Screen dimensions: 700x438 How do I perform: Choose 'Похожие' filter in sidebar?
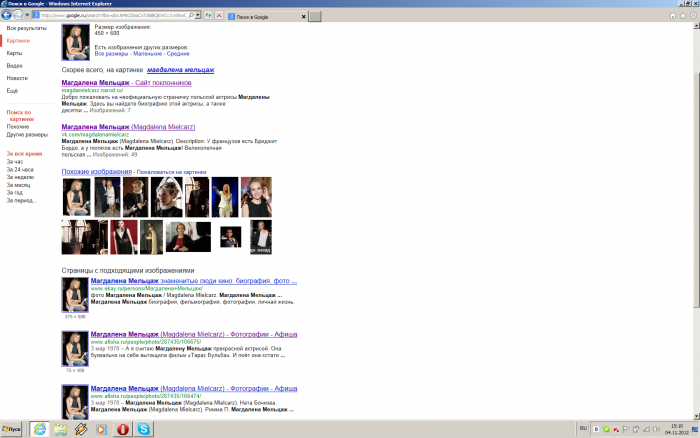pos(17,127)
